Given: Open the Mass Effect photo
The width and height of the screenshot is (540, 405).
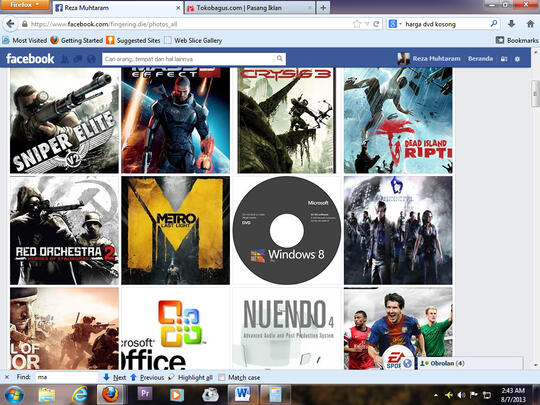Looking at the screenshot, I should click(x=176, y=120).
